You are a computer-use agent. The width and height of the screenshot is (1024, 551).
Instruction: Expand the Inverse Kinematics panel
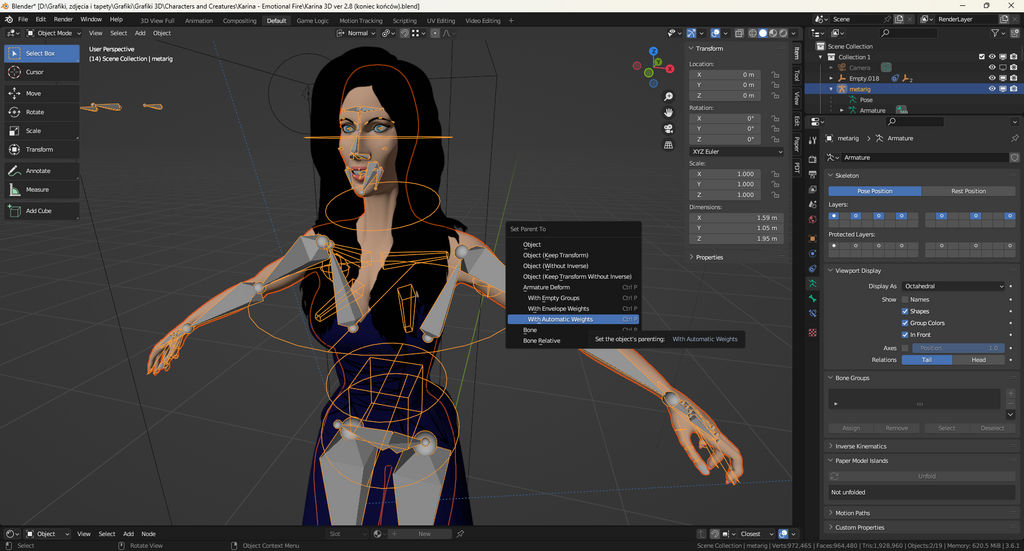click(x=861, y=446)
